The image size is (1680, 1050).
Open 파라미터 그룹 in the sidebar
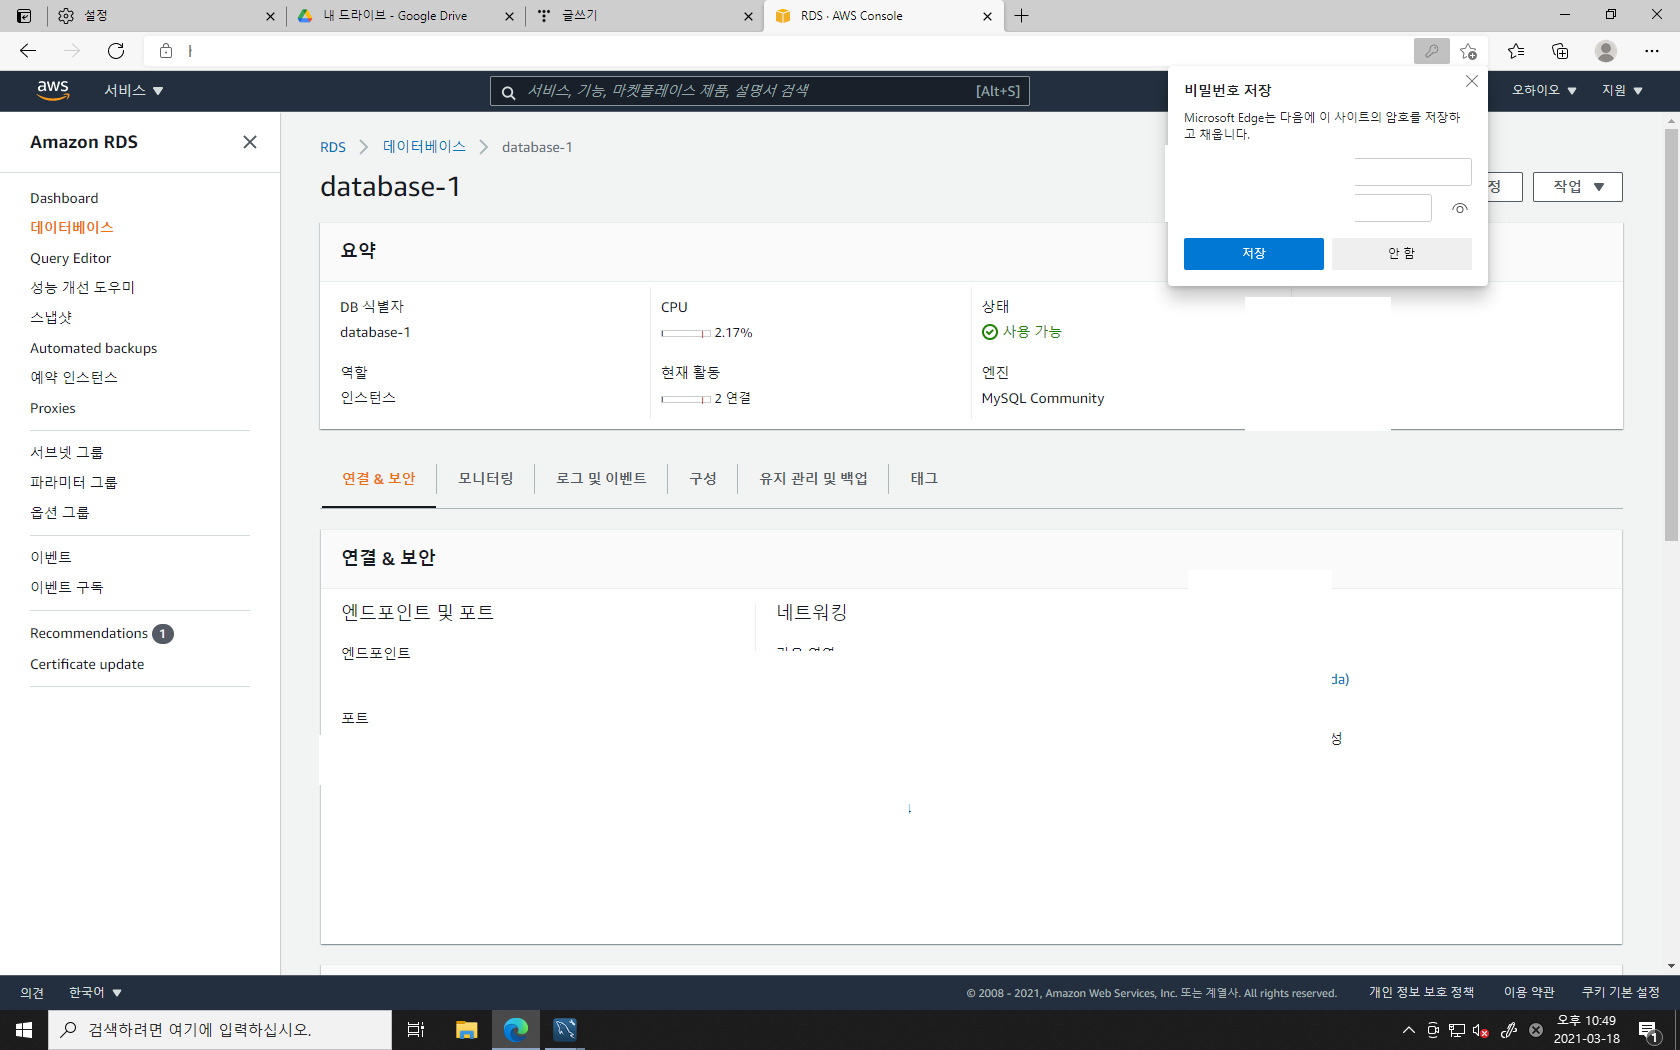pyautogui.click(x=74, y=483)
